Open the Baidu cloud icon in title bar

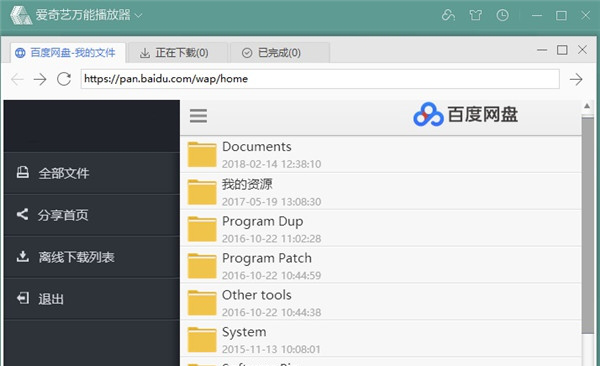[448, 15]
